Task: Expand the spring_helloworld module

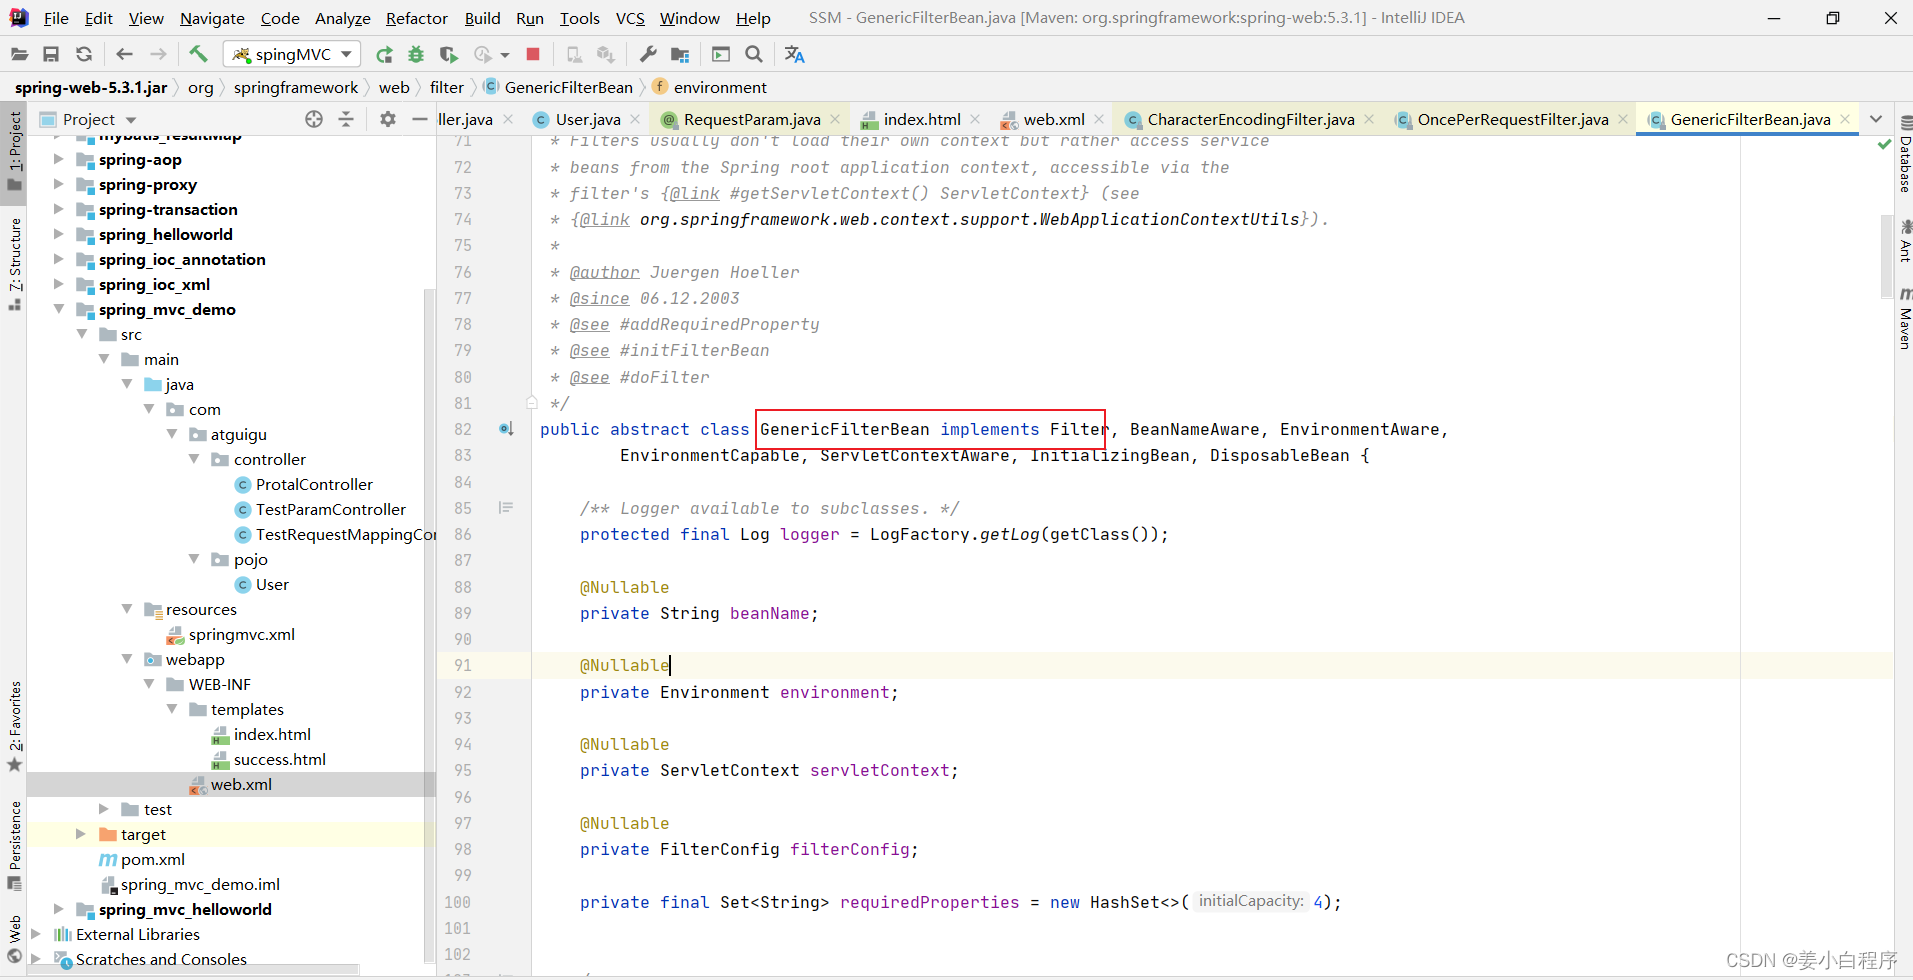Action: coord(58,234)
